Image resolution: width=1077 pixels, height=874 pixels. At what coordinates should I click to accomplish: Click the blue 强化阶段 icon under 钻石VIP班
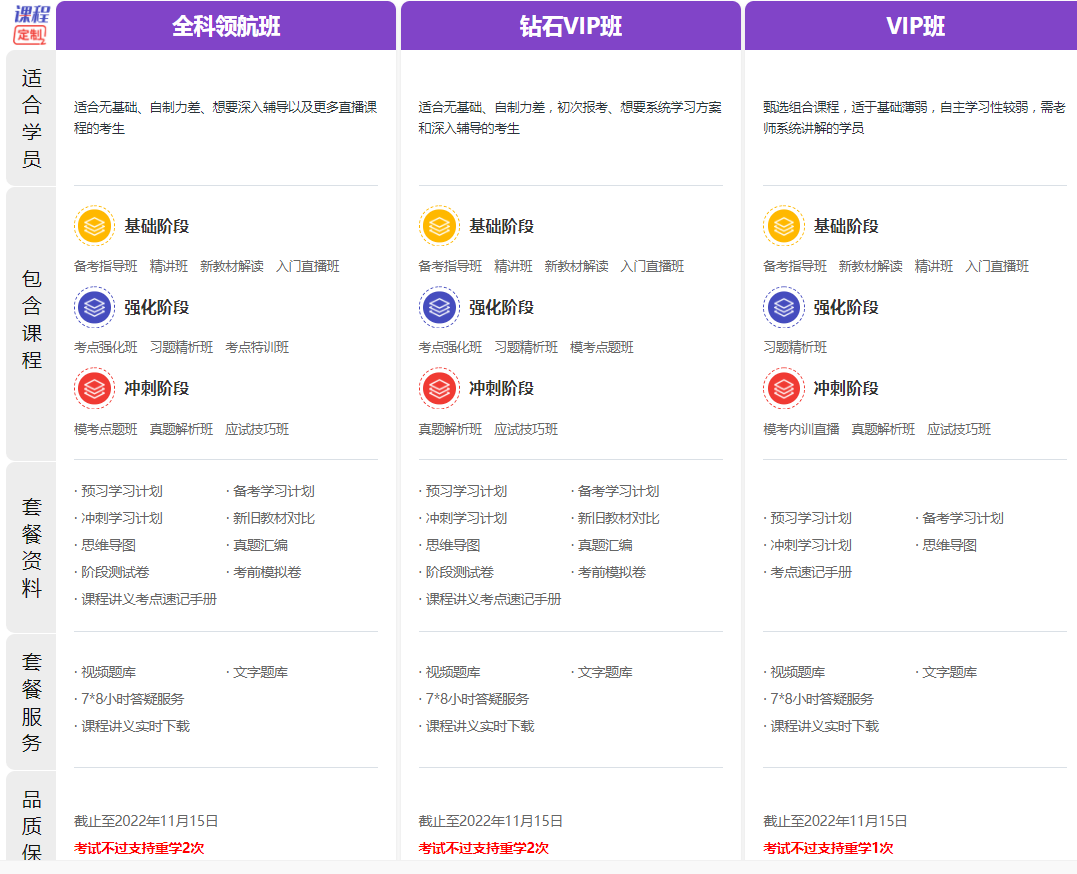tap(439, 307)
